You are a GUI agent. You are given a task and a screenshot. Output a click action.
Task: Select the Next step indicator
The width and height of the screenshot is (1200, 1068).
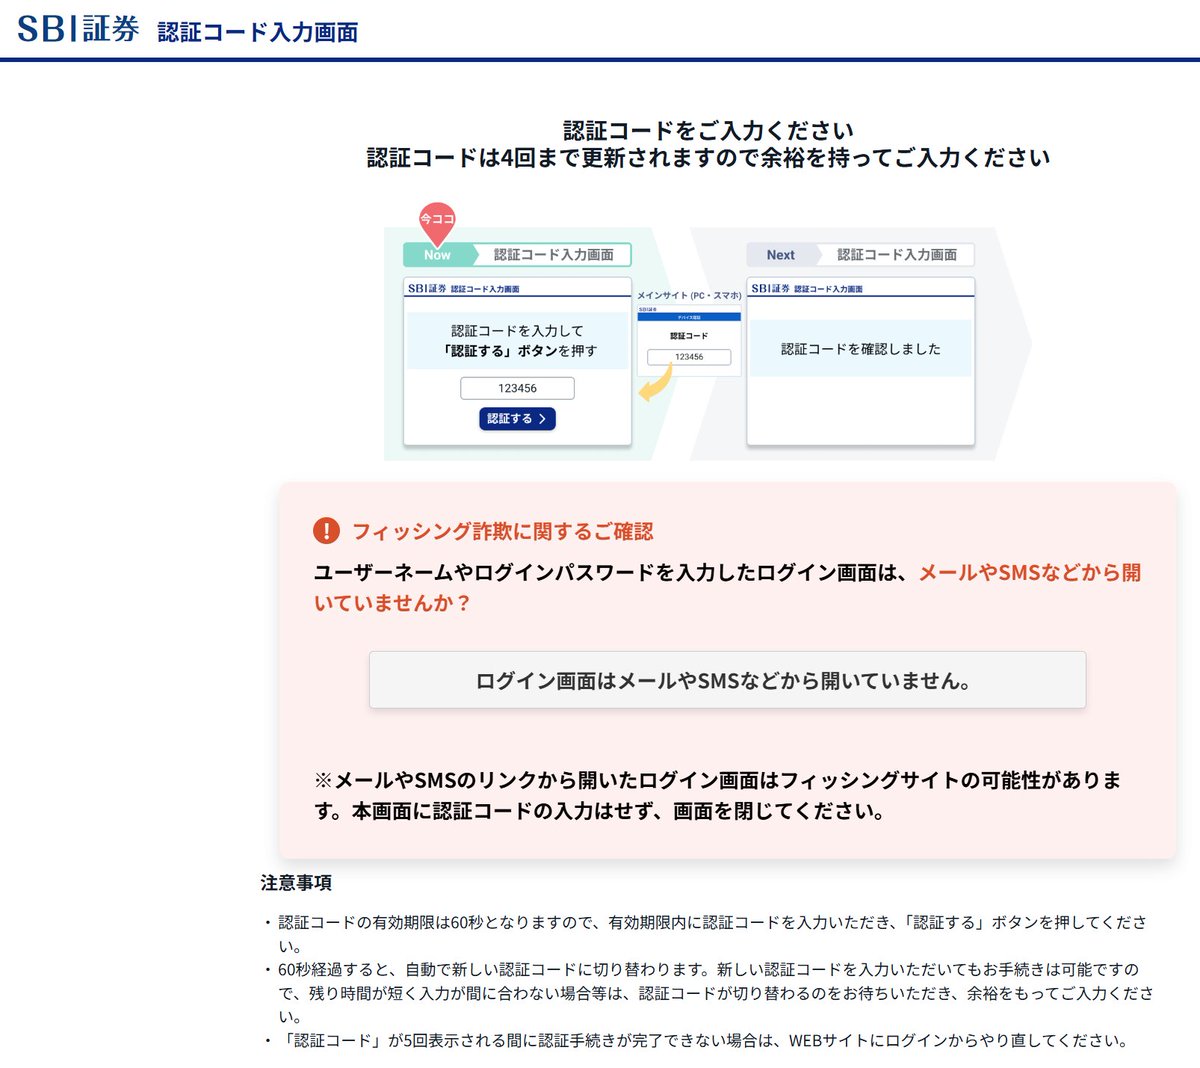779,255
